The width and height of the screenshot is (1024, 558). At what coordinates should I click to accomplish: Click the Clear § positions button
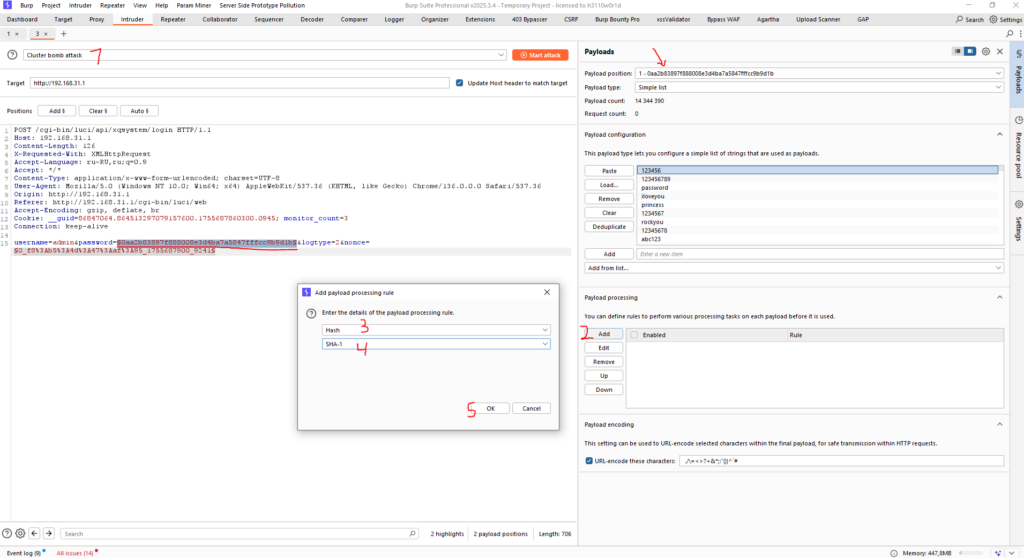tap(98, 111)
